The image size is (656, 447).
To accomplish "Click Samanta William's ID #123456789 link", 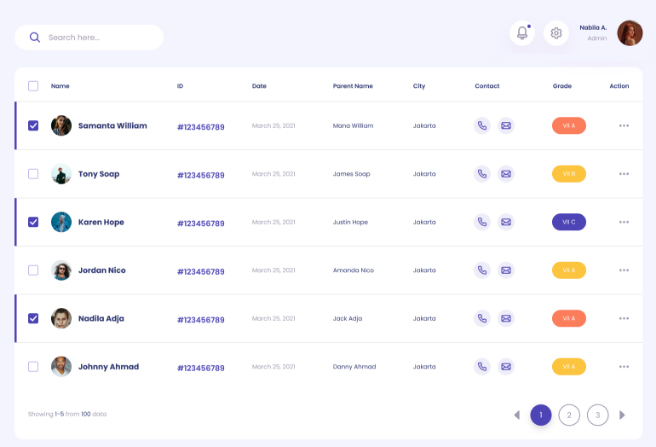I will 200,127.
